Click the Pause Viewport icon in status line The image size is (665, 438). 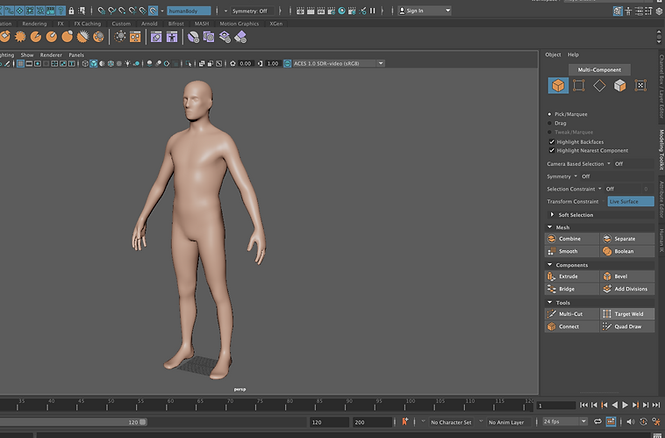coord(372,11)
